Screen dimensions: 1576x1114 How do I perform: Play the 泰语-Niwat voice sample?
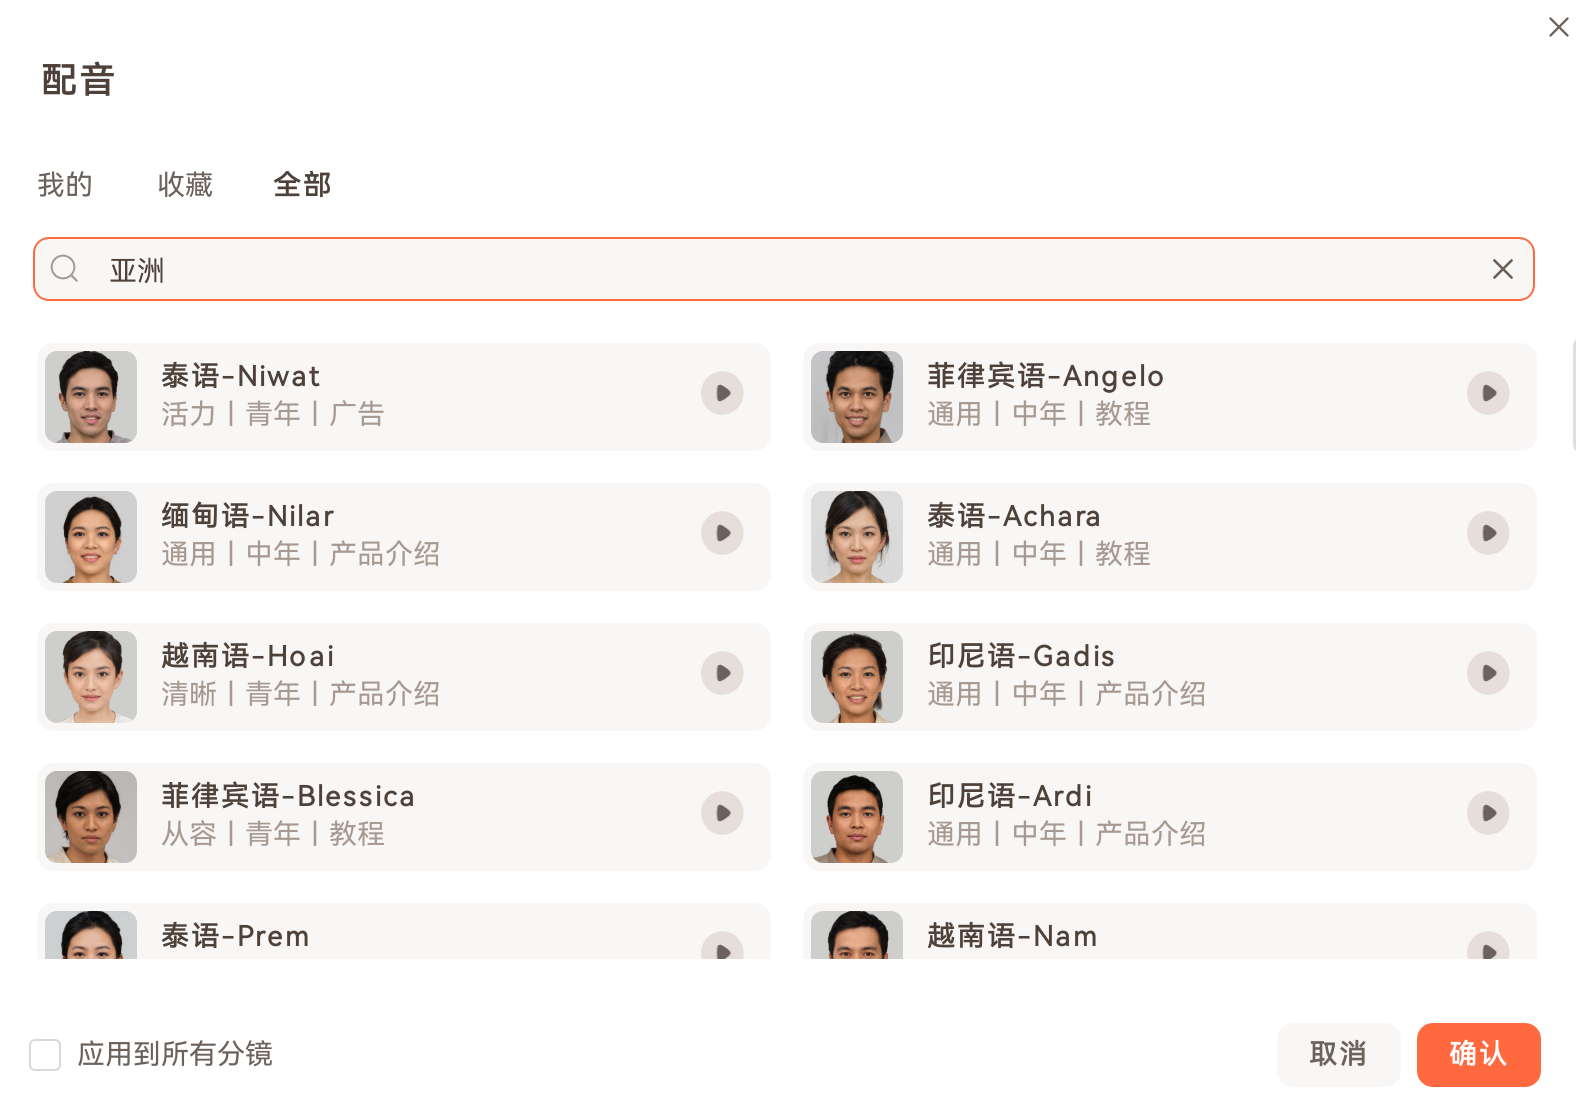click(x=721, y=393)
